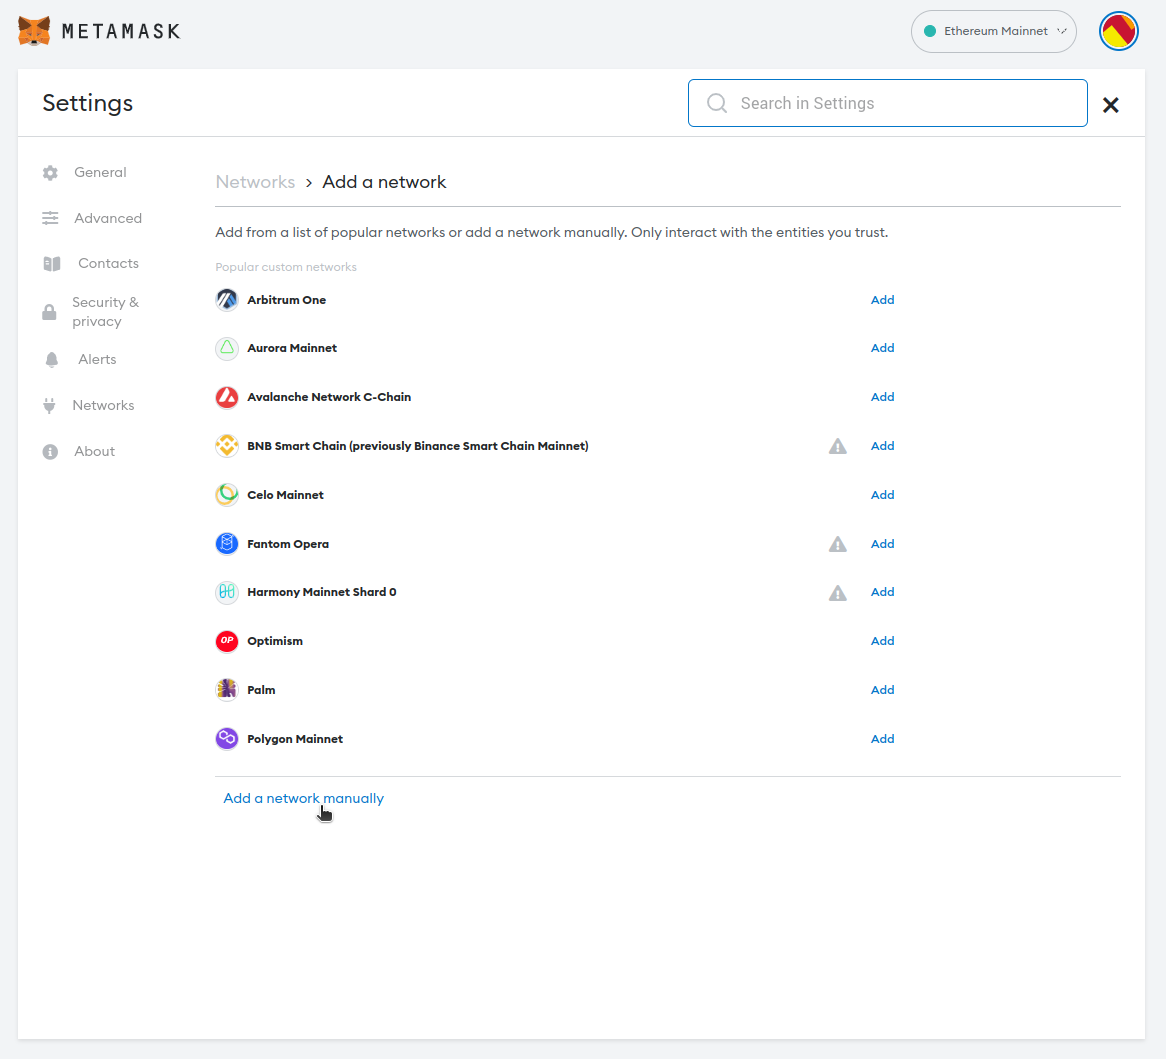
Task: Go to Advanced settings
Action: (x=107, y=218)
